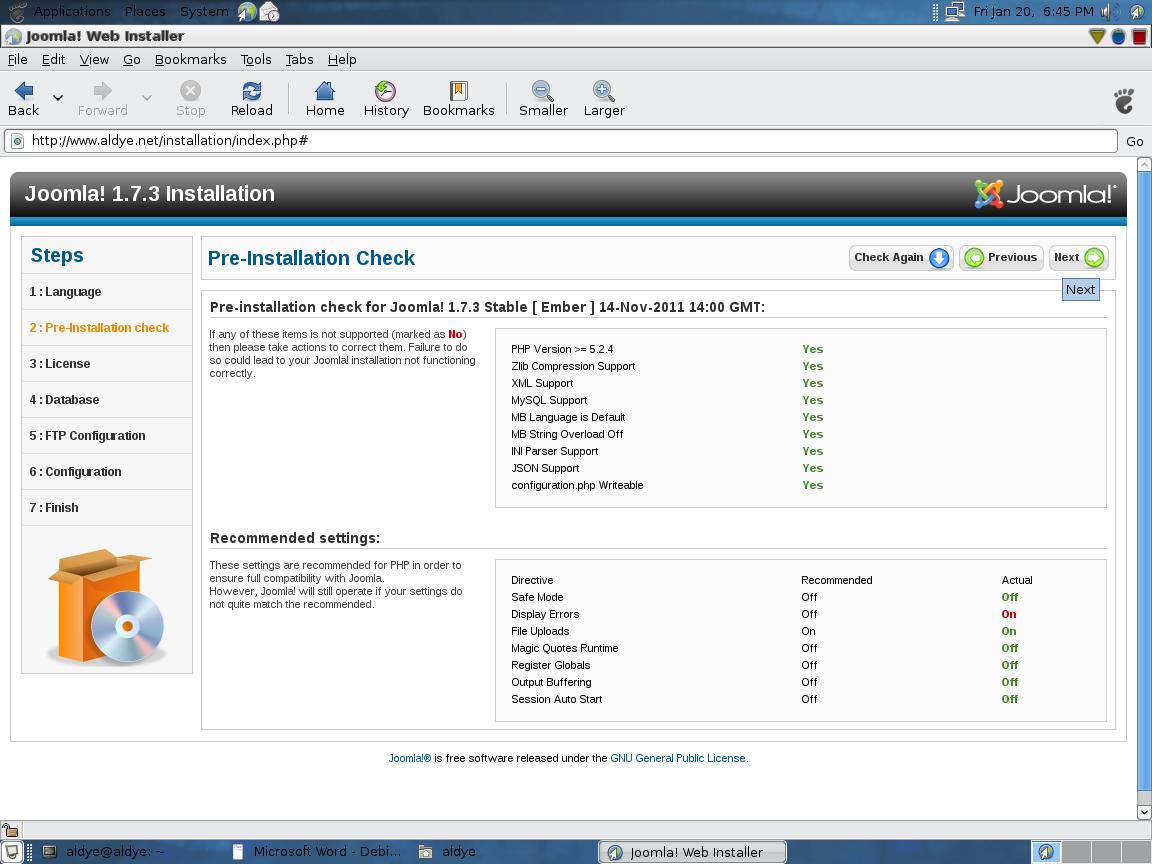This screenshot has width=1152, height=864.
Task: Open the Back history dropdown arrow
Action: (57, 98)
